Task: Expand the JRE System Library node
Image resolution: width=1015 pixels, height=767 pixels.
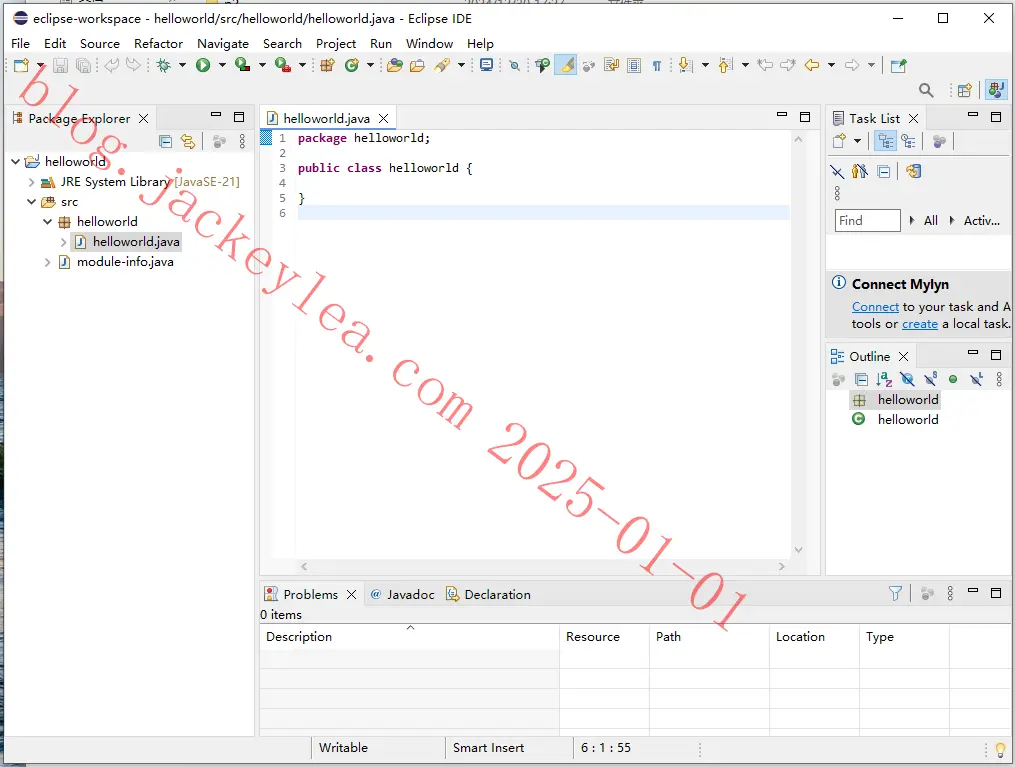Action: [x=31, y=182]
